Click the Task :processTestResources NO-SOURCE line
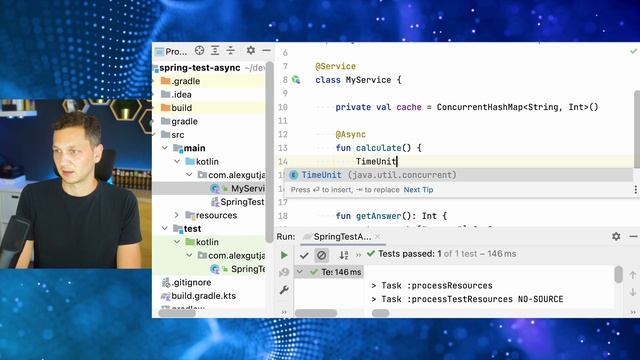640x360 pixels. [x=467, y=299]
